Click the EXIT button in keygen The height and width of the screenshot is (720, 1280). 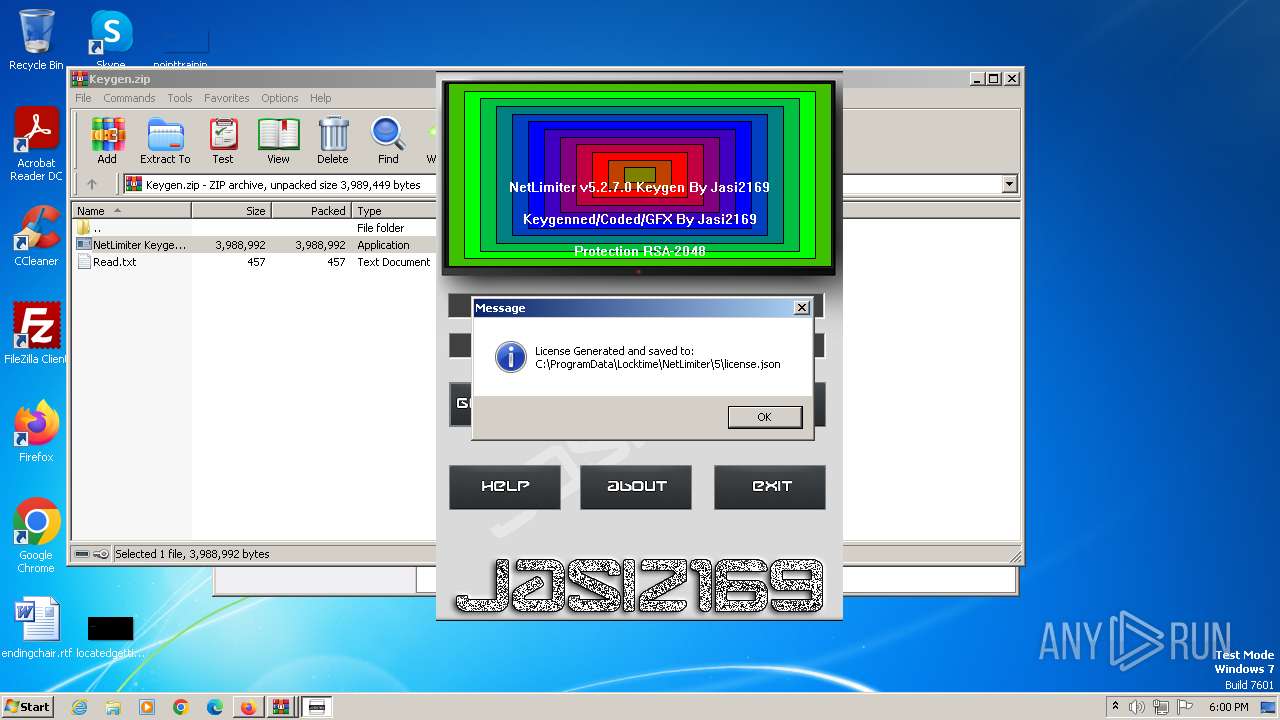(770, 487)
